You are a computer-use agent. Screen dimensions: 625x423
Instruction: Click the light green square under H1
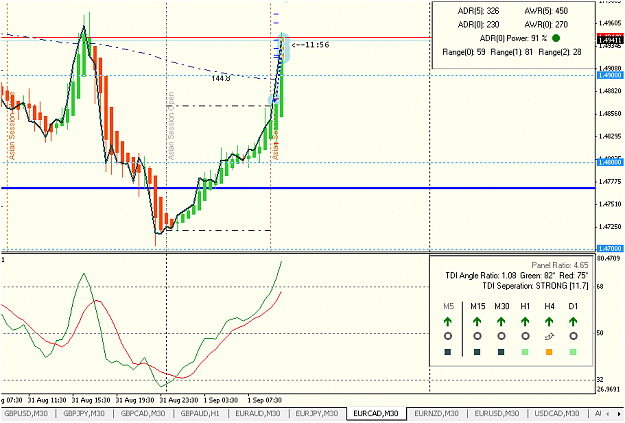coord(525,352)
